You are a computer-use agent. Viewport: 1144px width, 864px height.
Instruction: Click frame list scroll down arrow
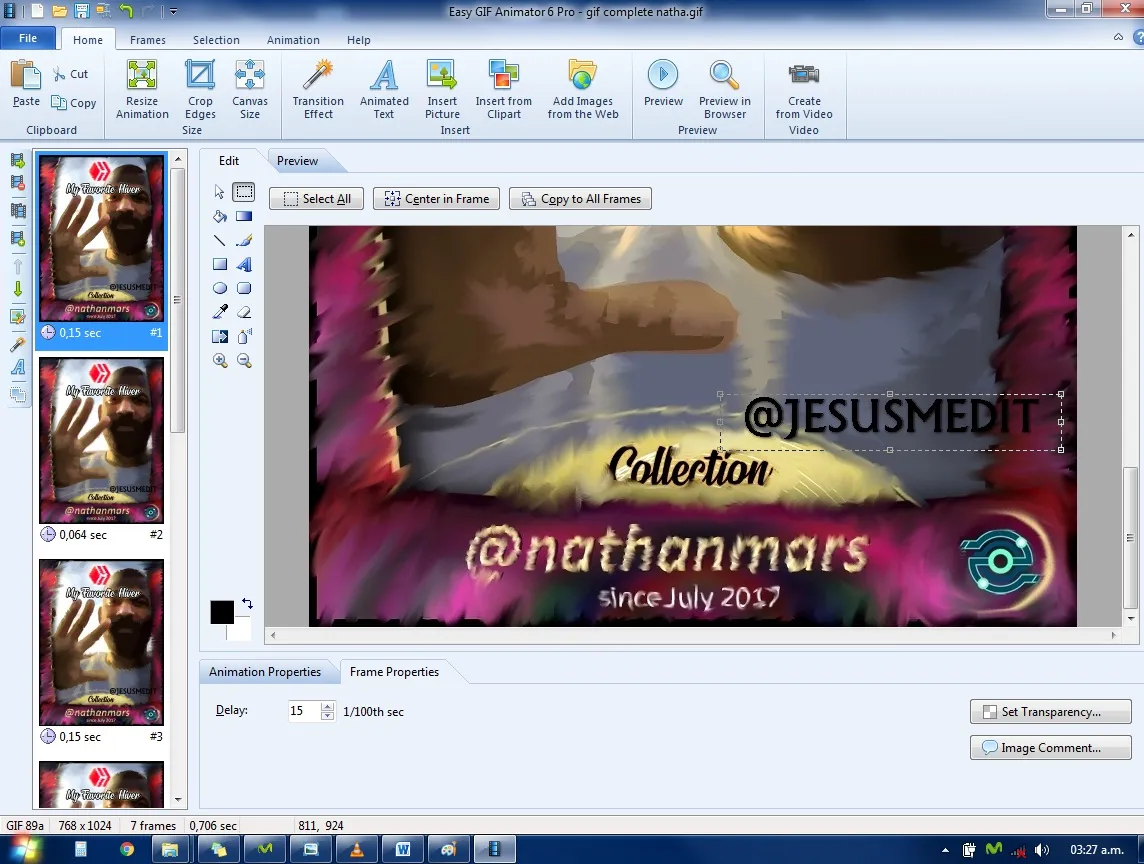pyautogui.click(x=178, y=800)
